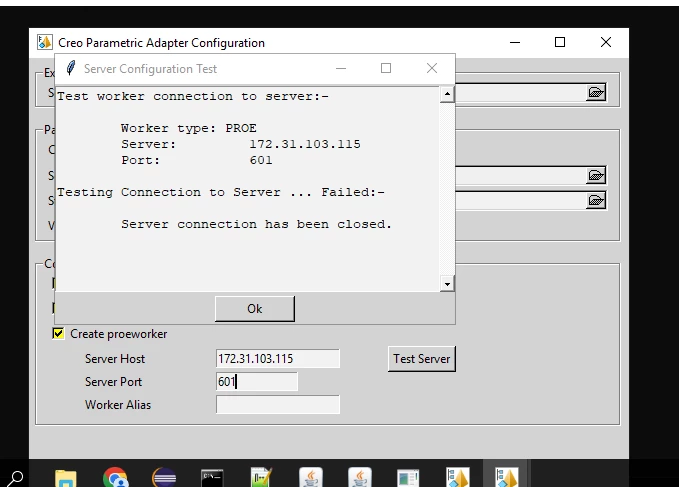Click the Test Server button
Image resolution: width=679 pixels, height=487 pixels.
[422, 359]
